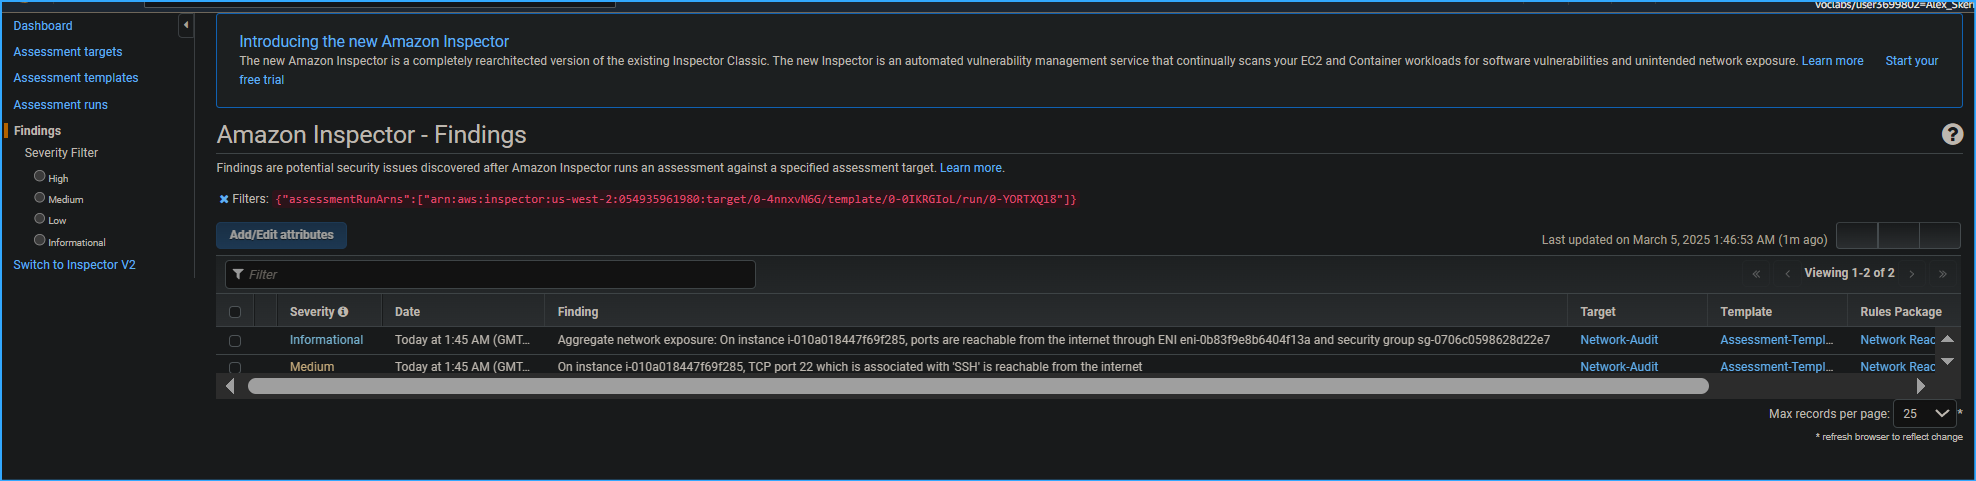Image resolution: width=1976 pixels, height=481 pixels.
Task: Click the Switch to Inspector V2 link
Action: (74, 265)
